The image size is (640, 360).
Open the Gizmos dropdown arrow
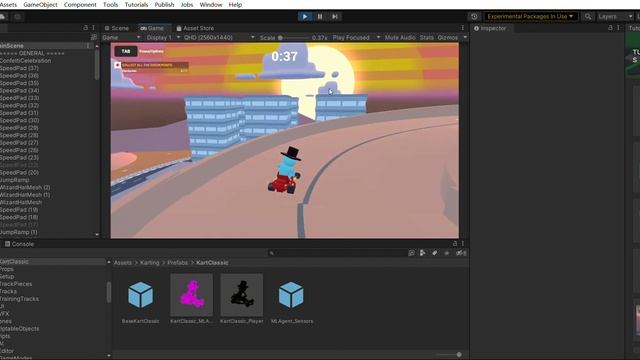465,37
